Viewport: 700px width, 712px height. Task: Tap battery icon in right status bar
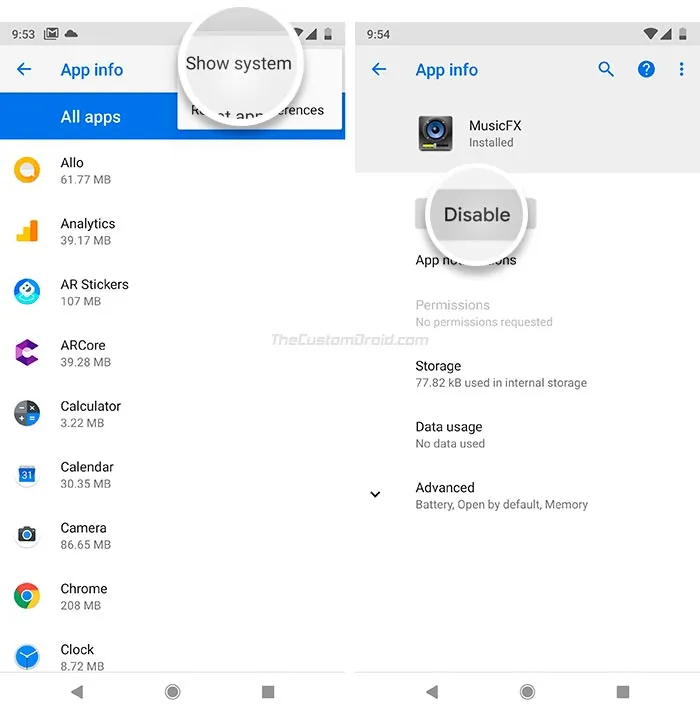coord(682,34)
